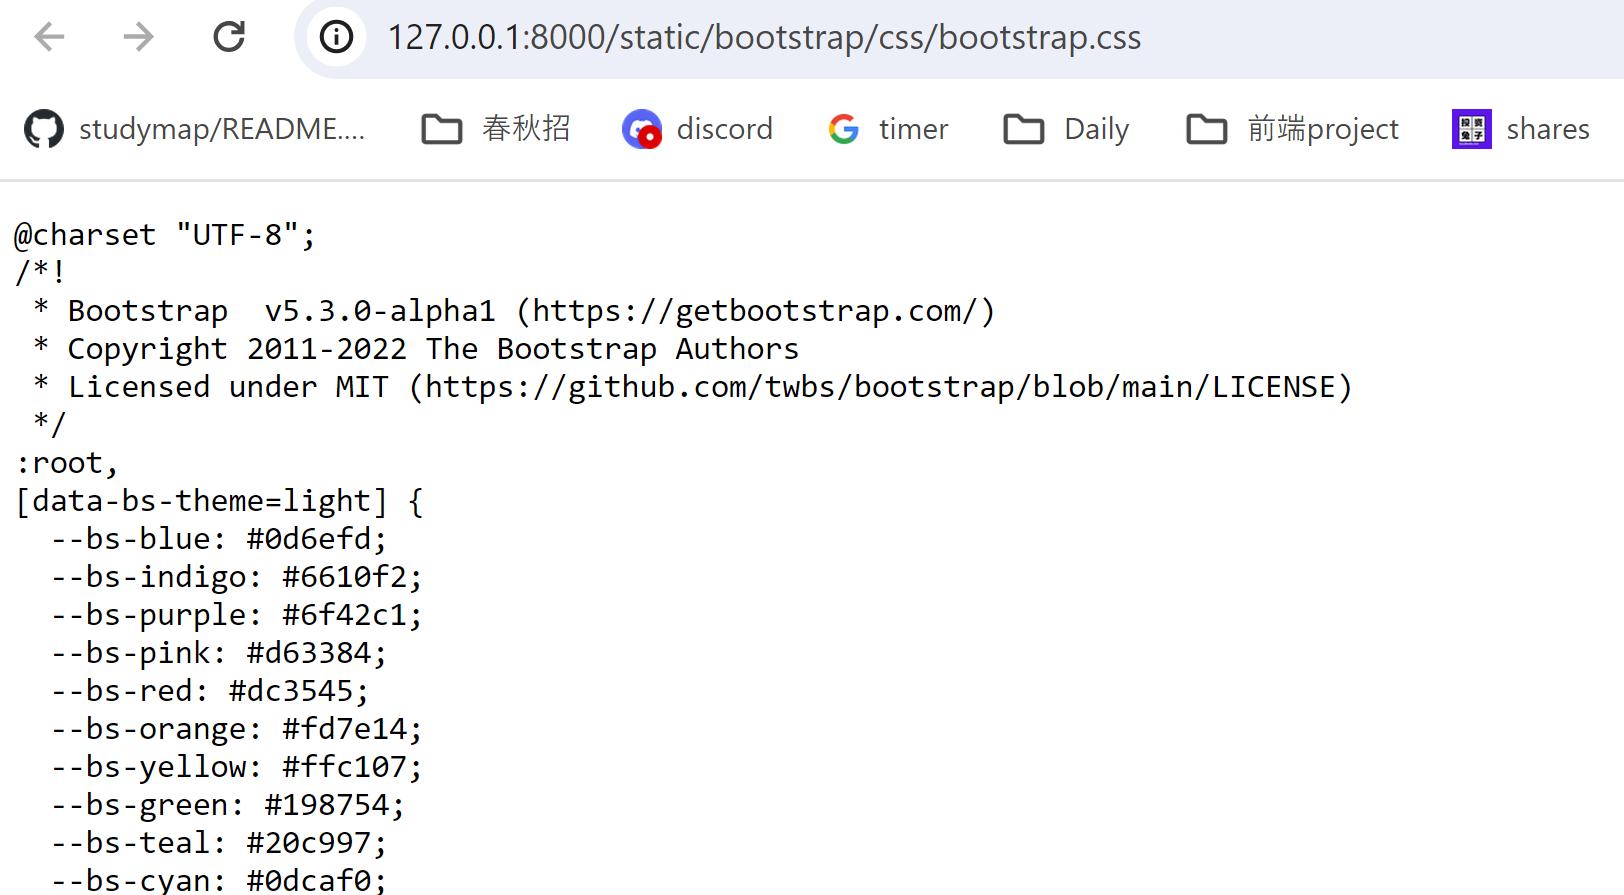This screenshot has width=1624, height=895.
Task: Click the Copyright 2011-2022 The Bootstrap Authors line
Action: (x=416, y=349)
